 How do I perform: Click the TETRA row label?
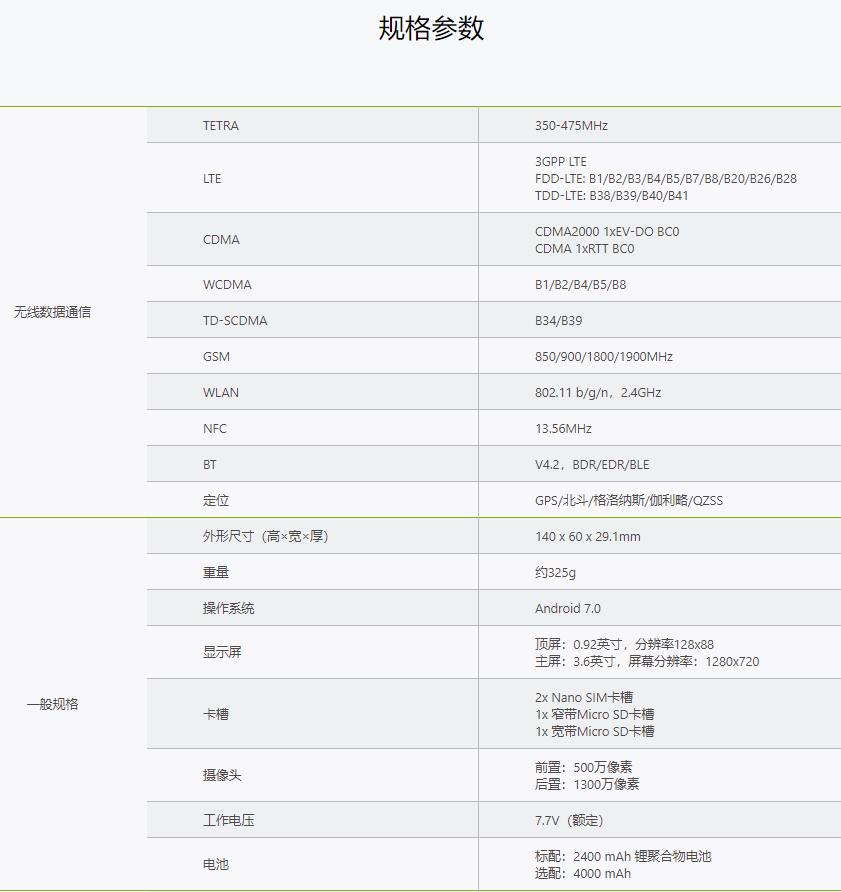tap(220, 126)
